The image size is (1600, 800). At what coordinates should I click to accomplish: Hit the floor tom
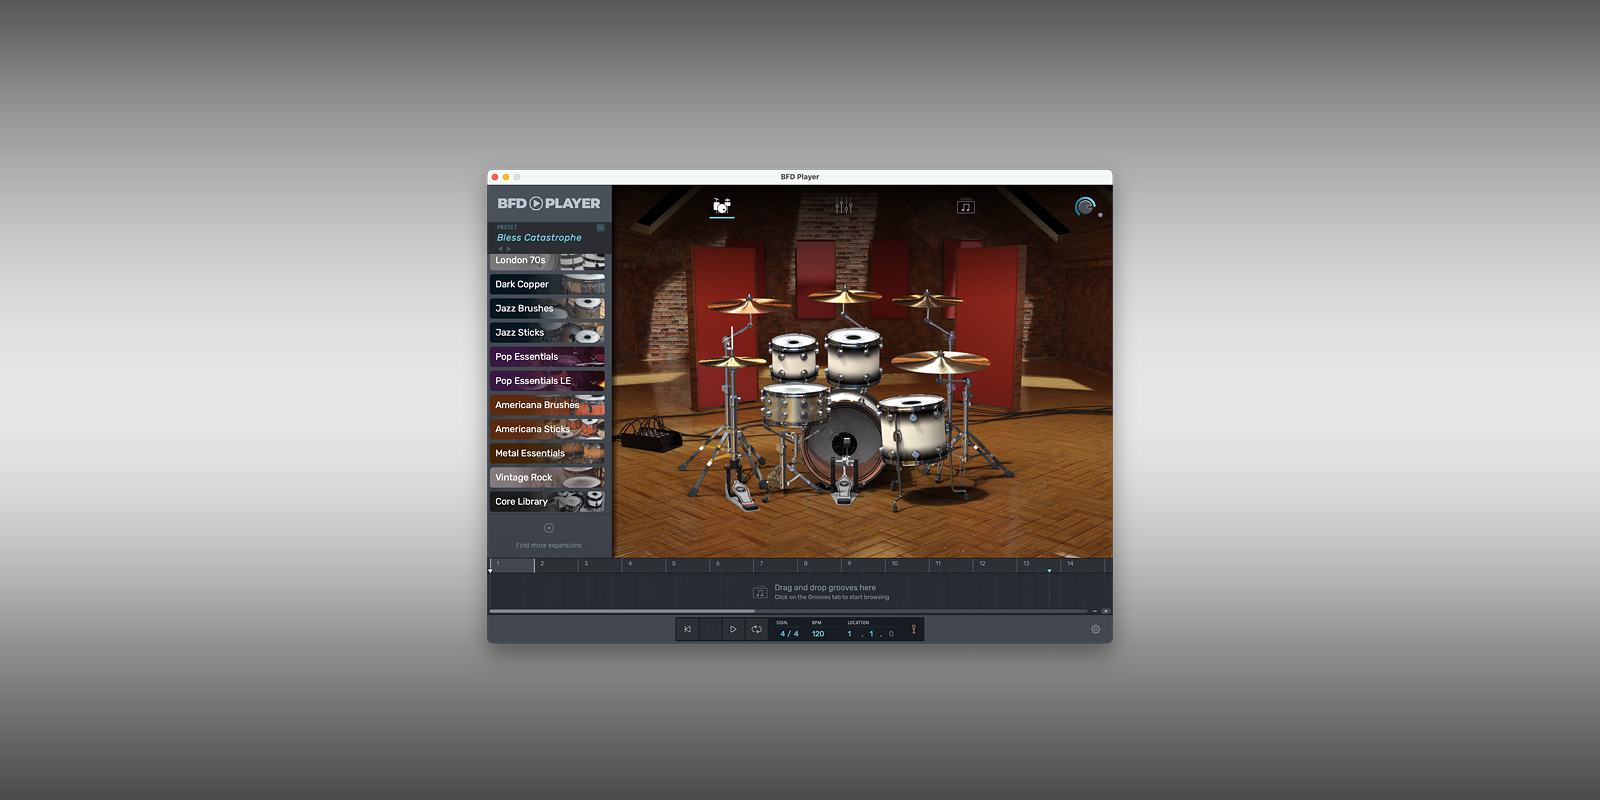pyautogui.click(x=912, y=428)
